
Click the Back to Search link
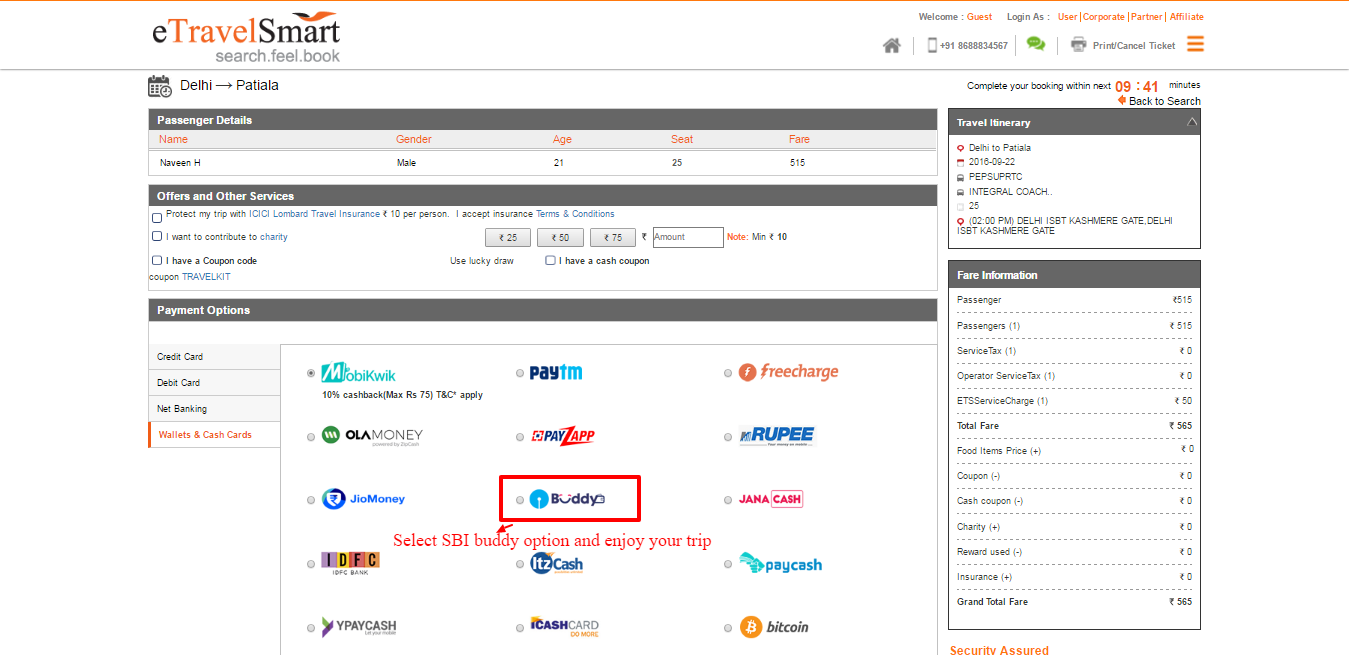[1164, 101]
